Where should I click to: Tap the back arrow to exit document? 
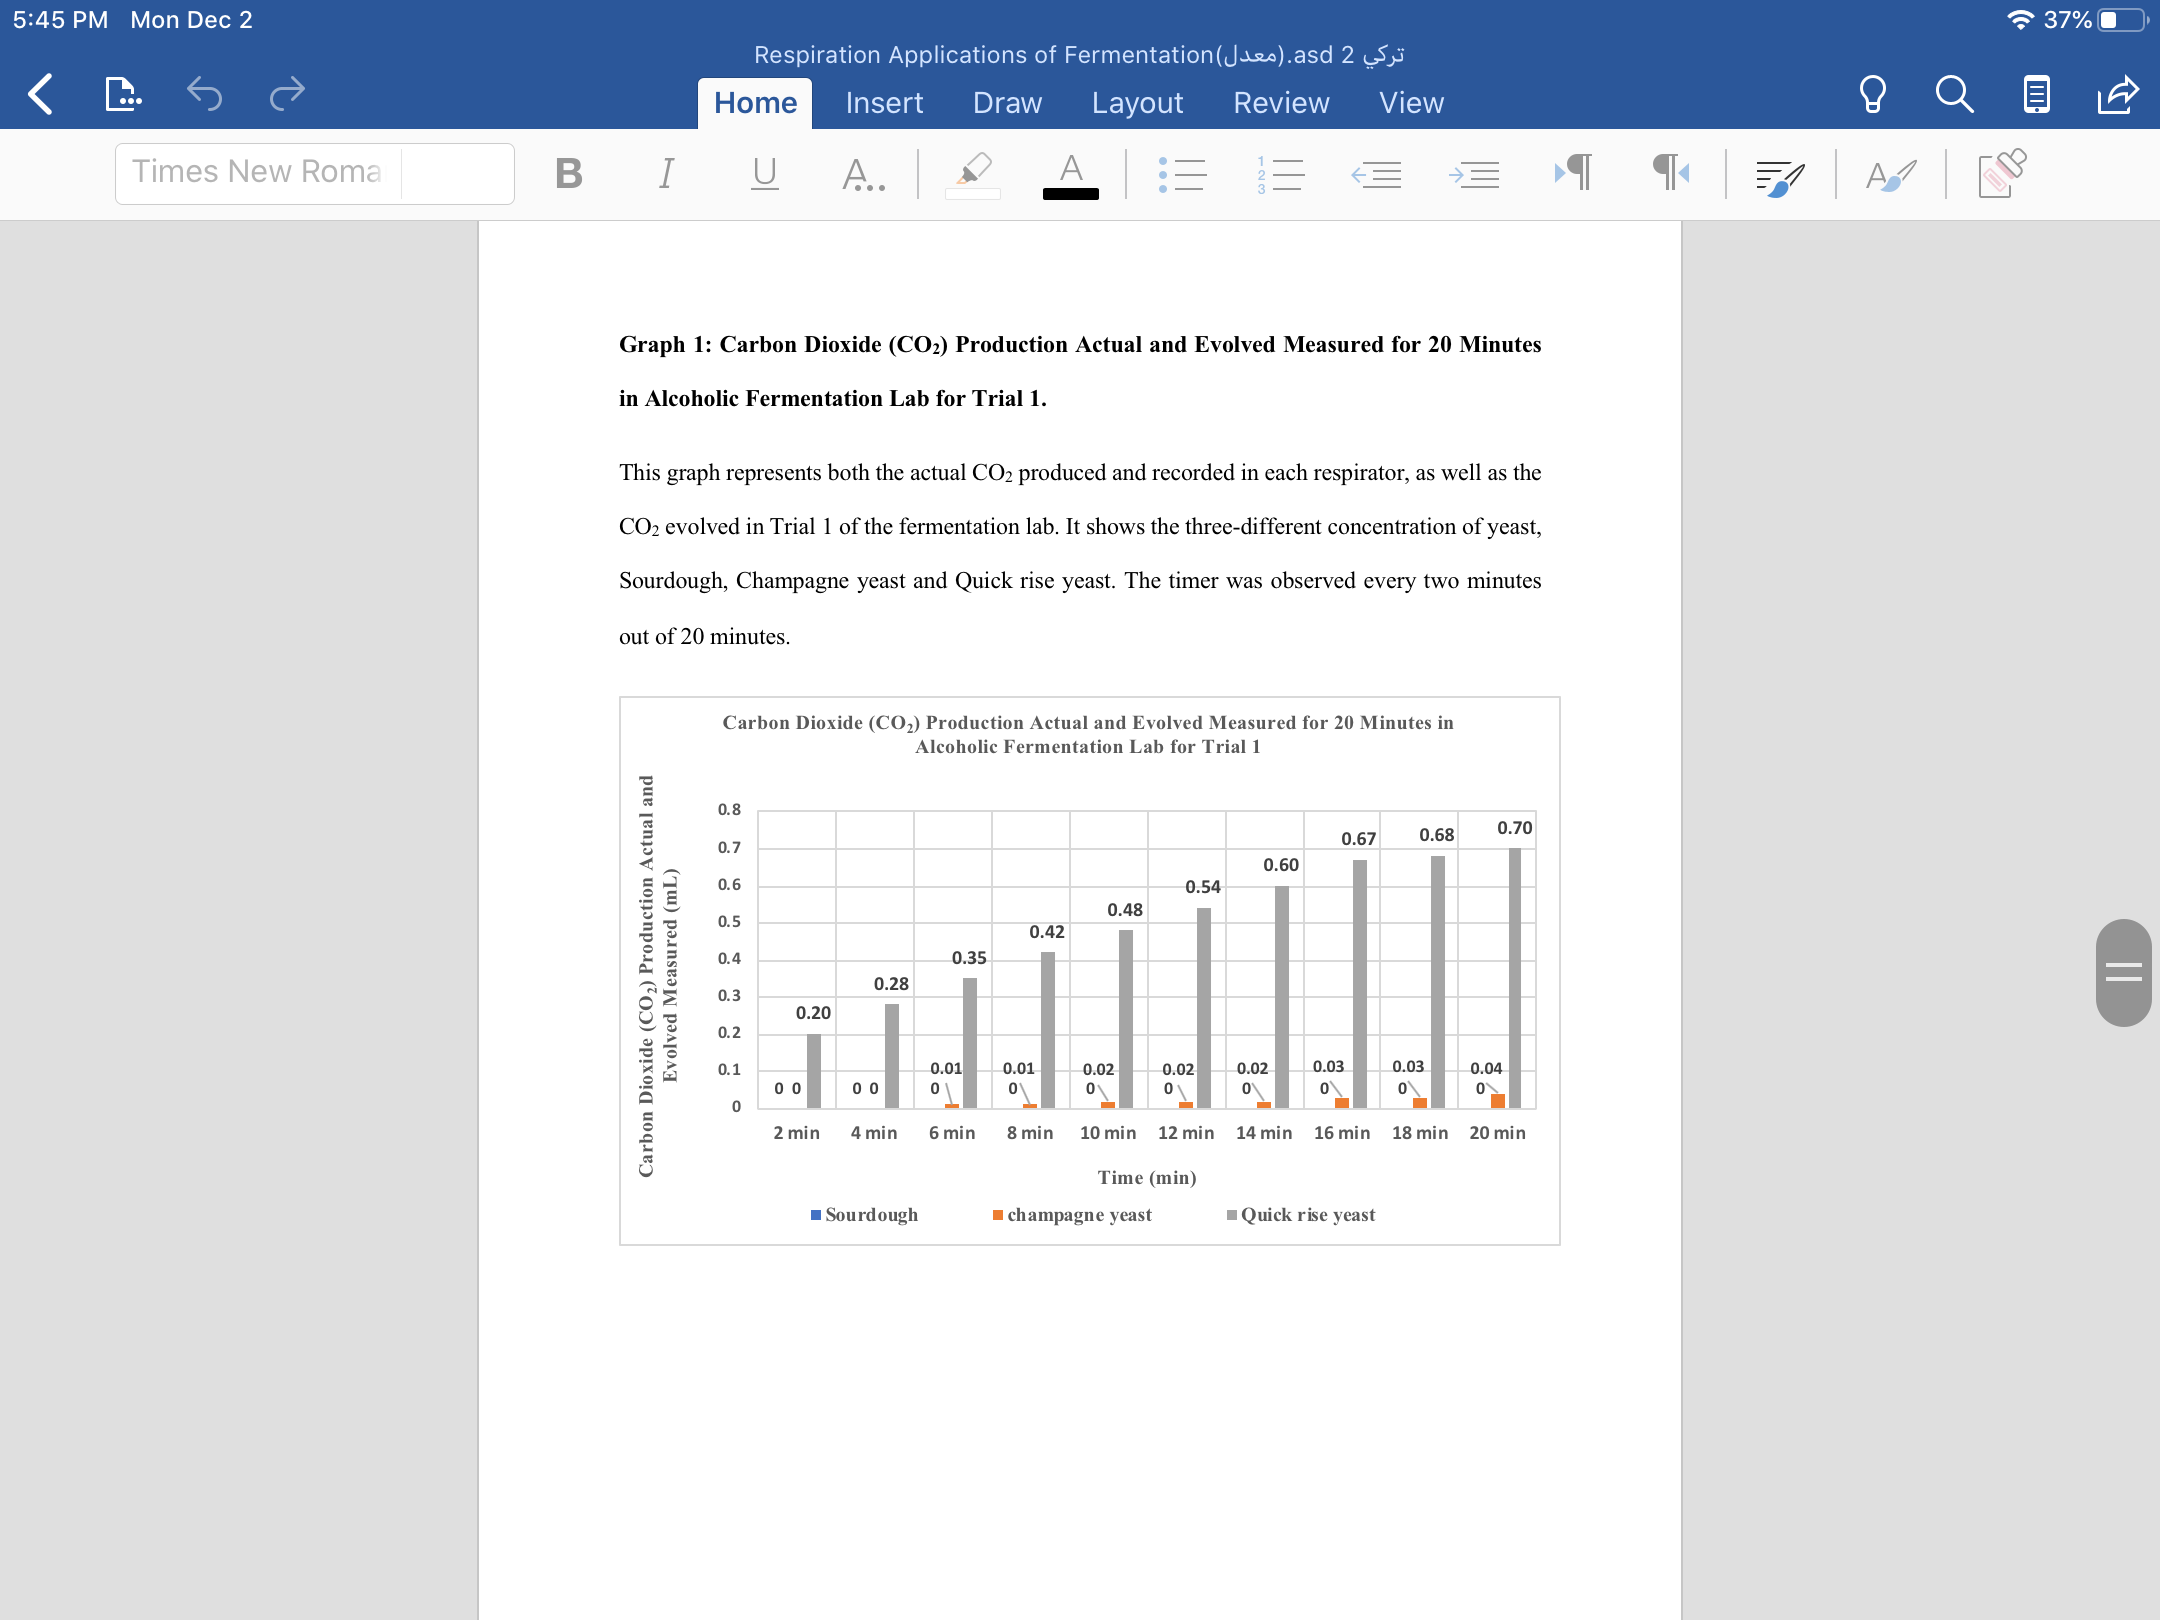tap(40, 95)
